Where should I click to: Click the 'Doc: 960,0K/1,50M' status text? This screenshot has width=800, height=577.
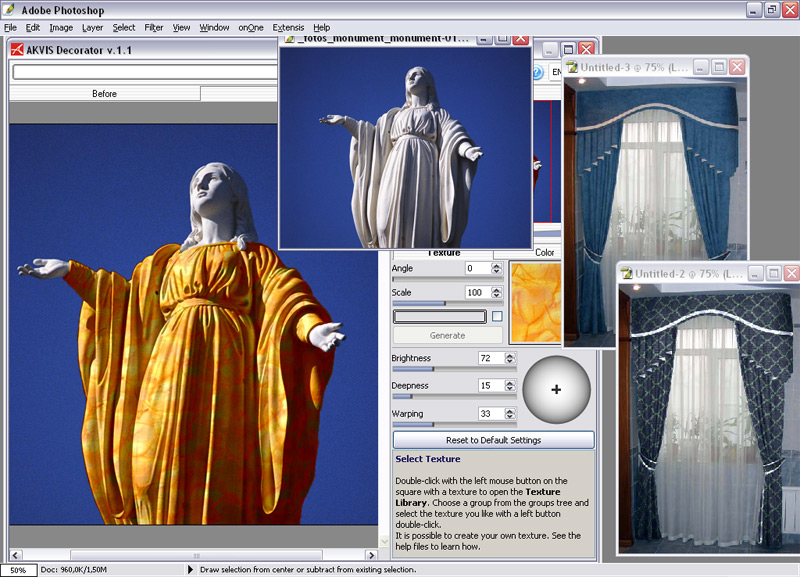pos(74,569)
